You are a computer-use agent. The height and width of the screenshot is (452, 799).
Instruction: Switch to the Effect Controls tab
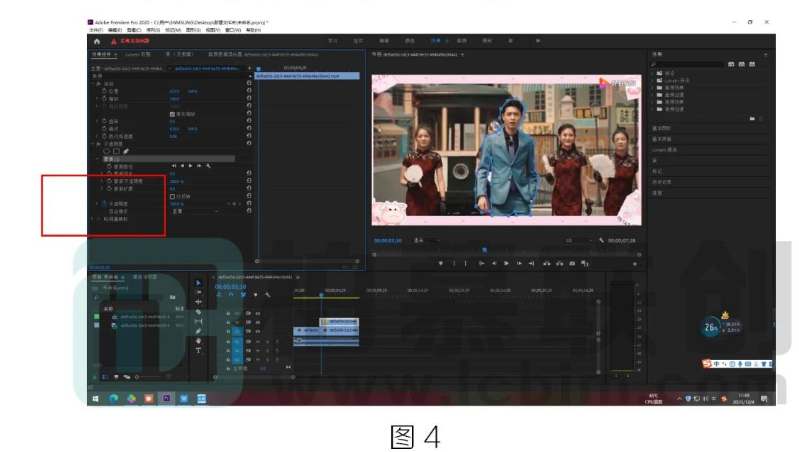pyautogui.click(x=103, y=53)
